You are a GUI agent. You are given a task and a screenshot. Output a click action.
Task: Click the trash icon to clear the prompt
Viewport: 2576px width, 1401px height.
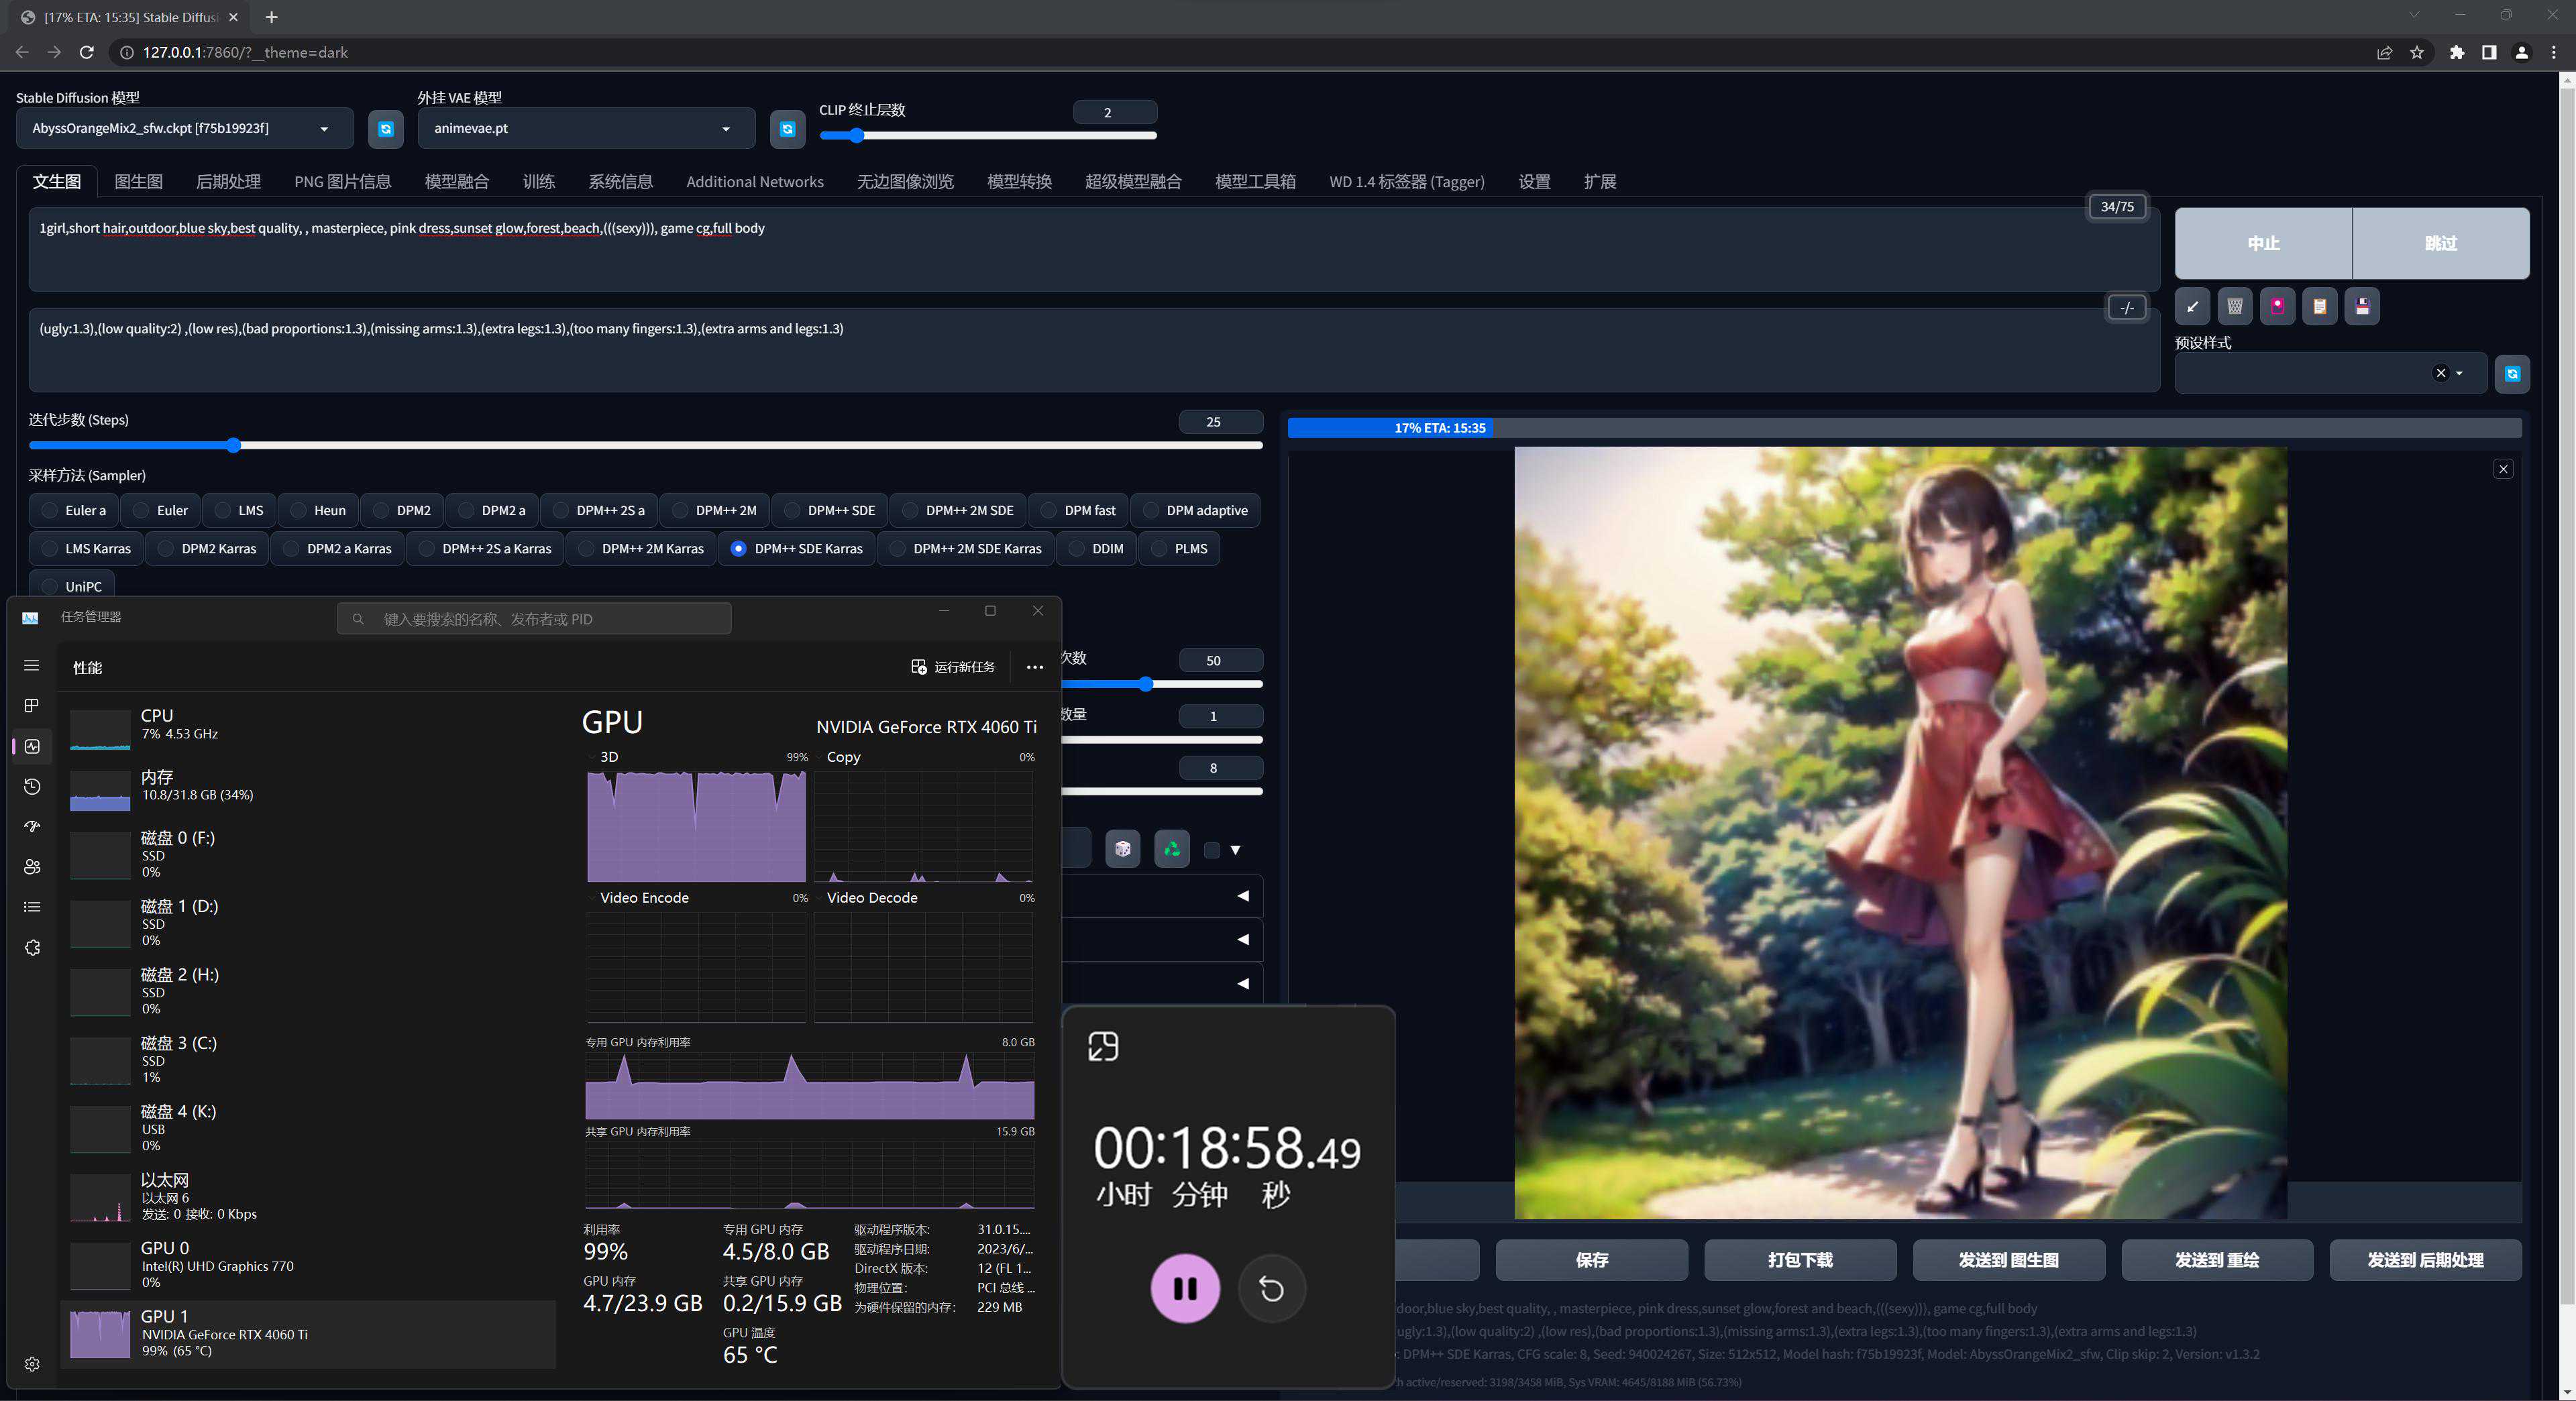point(2235,307)
